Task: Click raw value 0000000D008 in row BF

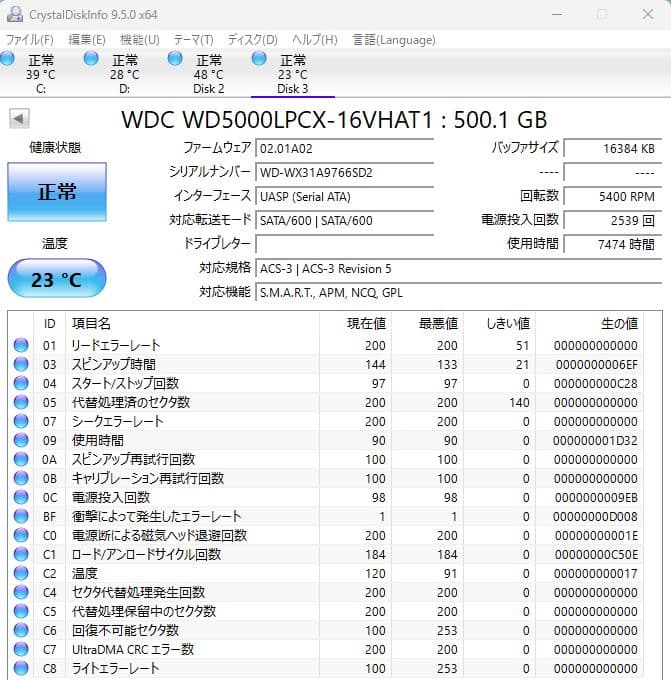Action: [x=595, y=517]
